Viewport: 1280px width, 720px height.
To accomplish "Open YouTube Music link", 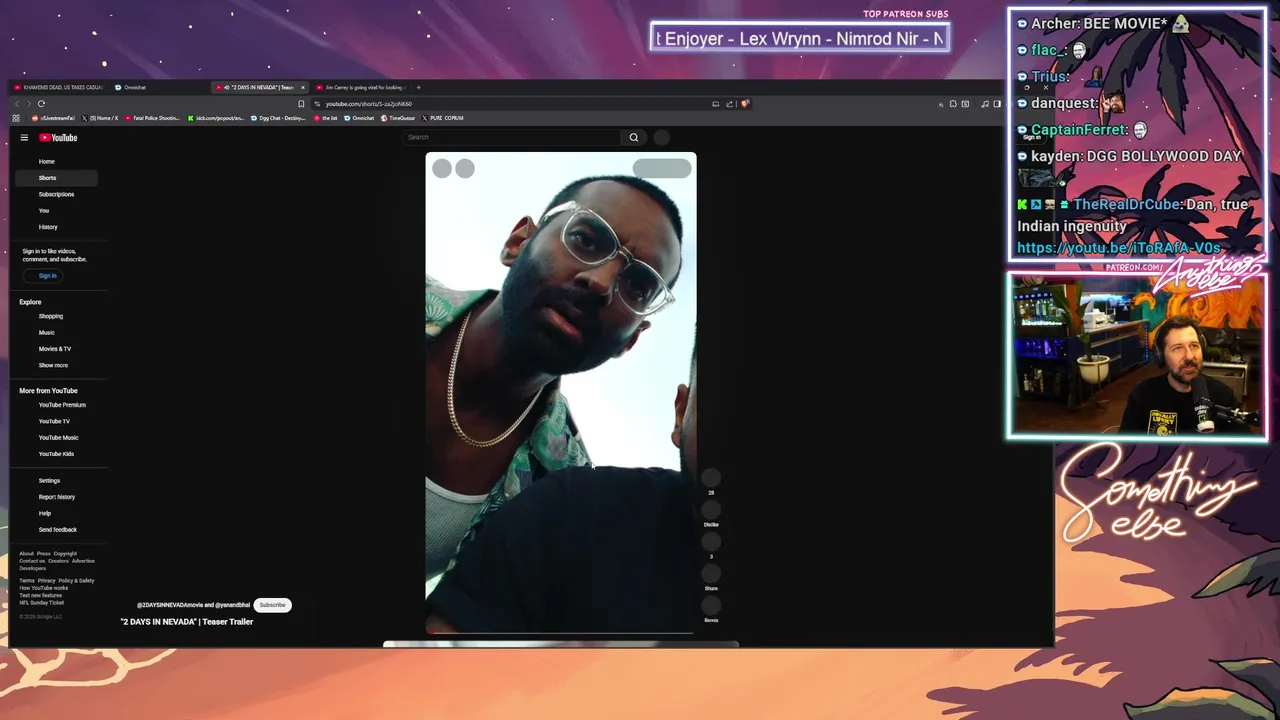I will click(x=58, y=438).
